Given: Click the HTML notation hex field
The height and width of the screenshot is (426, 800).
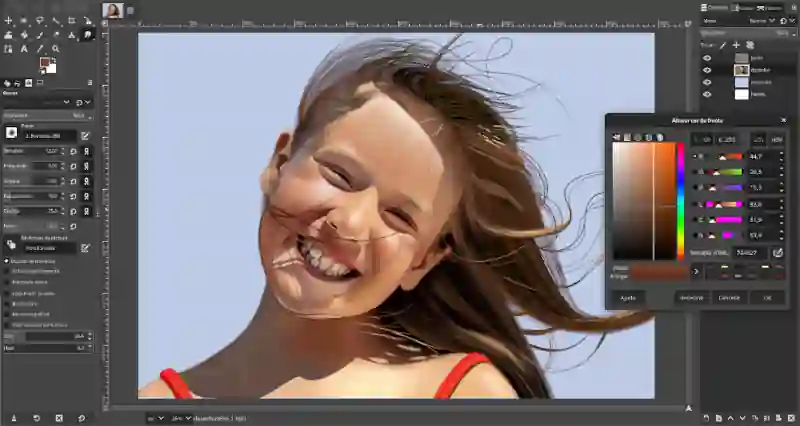Looking at the screenshot, I should 750,253.
